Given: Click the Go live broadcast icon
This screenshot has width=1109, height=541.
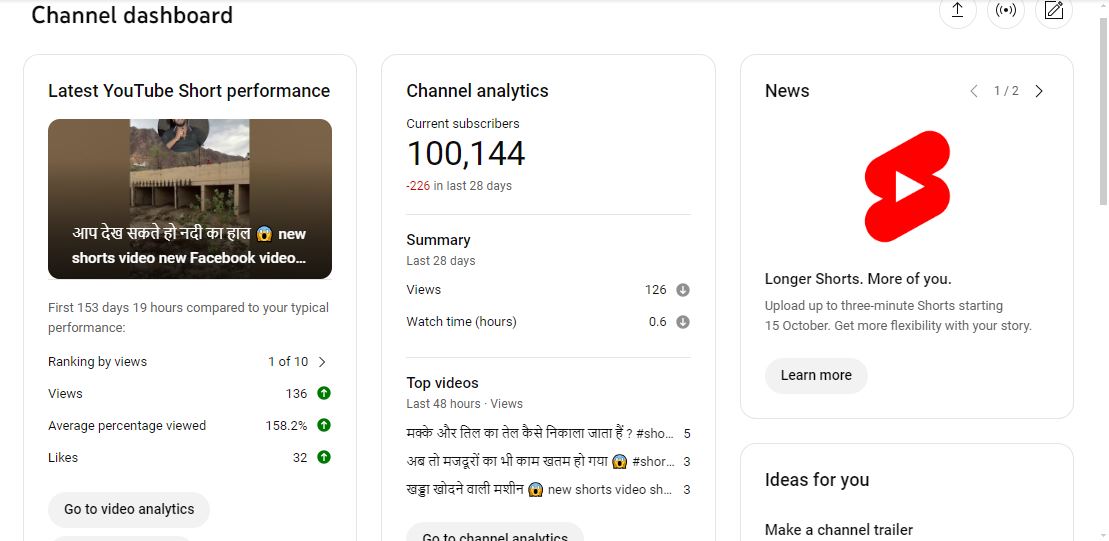Looking at the screenshot, I should pyautogui.click(x=1005, y=11).
